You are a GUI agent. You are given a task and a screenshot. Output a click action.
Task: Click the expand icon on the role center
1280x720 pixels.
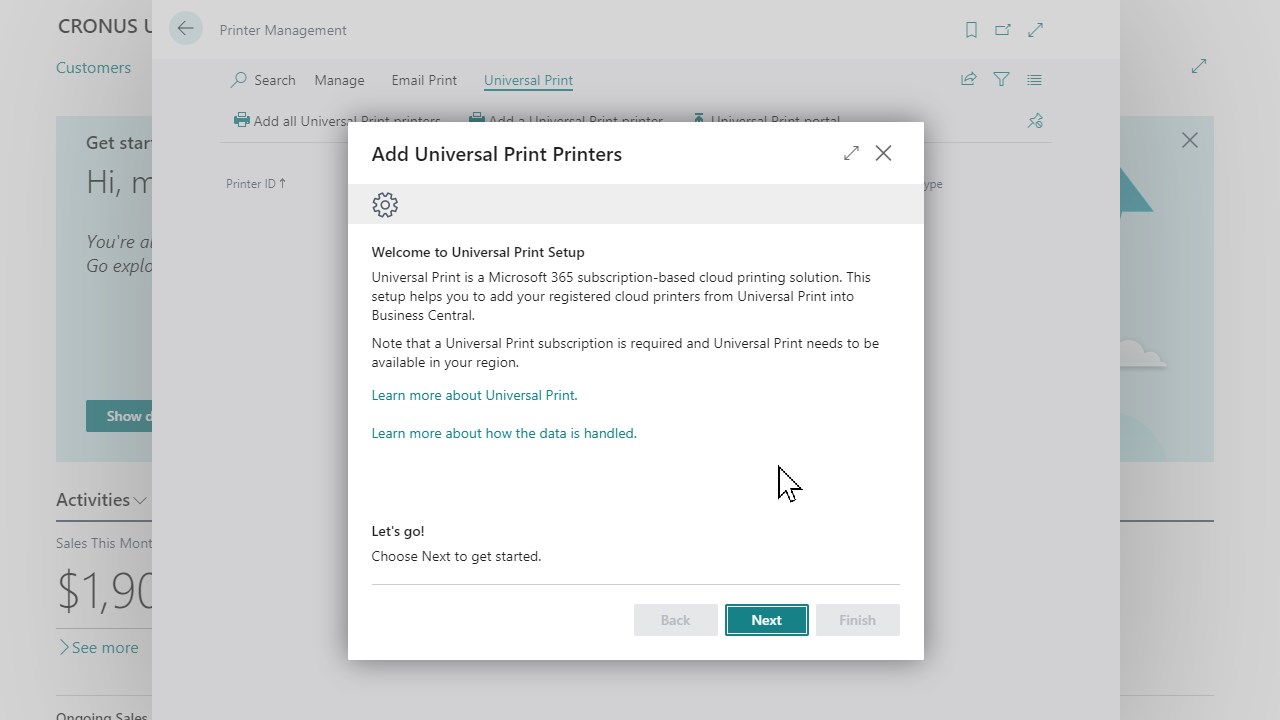tap(1199, 66)
